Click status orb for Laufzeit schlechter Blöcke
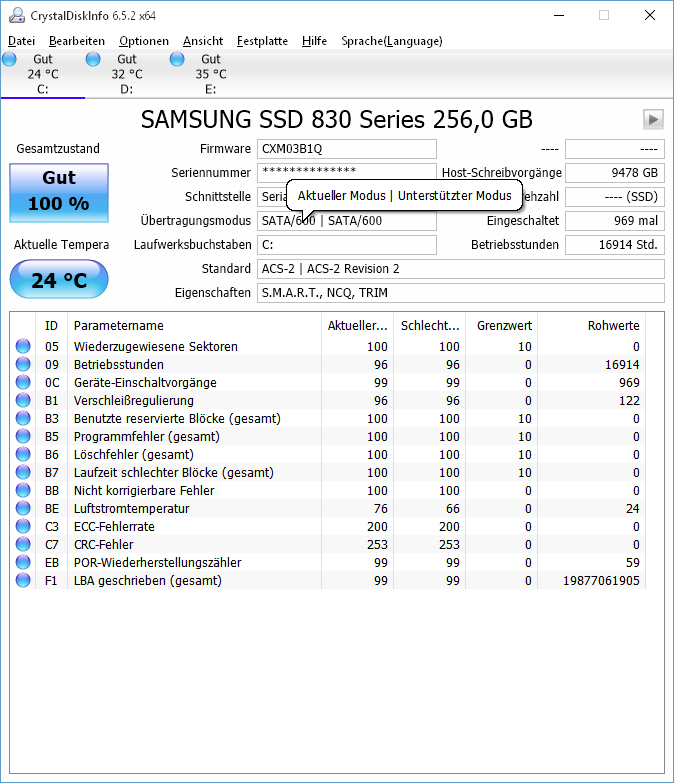Viewport: 674px width, 783px height. [x=23, y=472]
